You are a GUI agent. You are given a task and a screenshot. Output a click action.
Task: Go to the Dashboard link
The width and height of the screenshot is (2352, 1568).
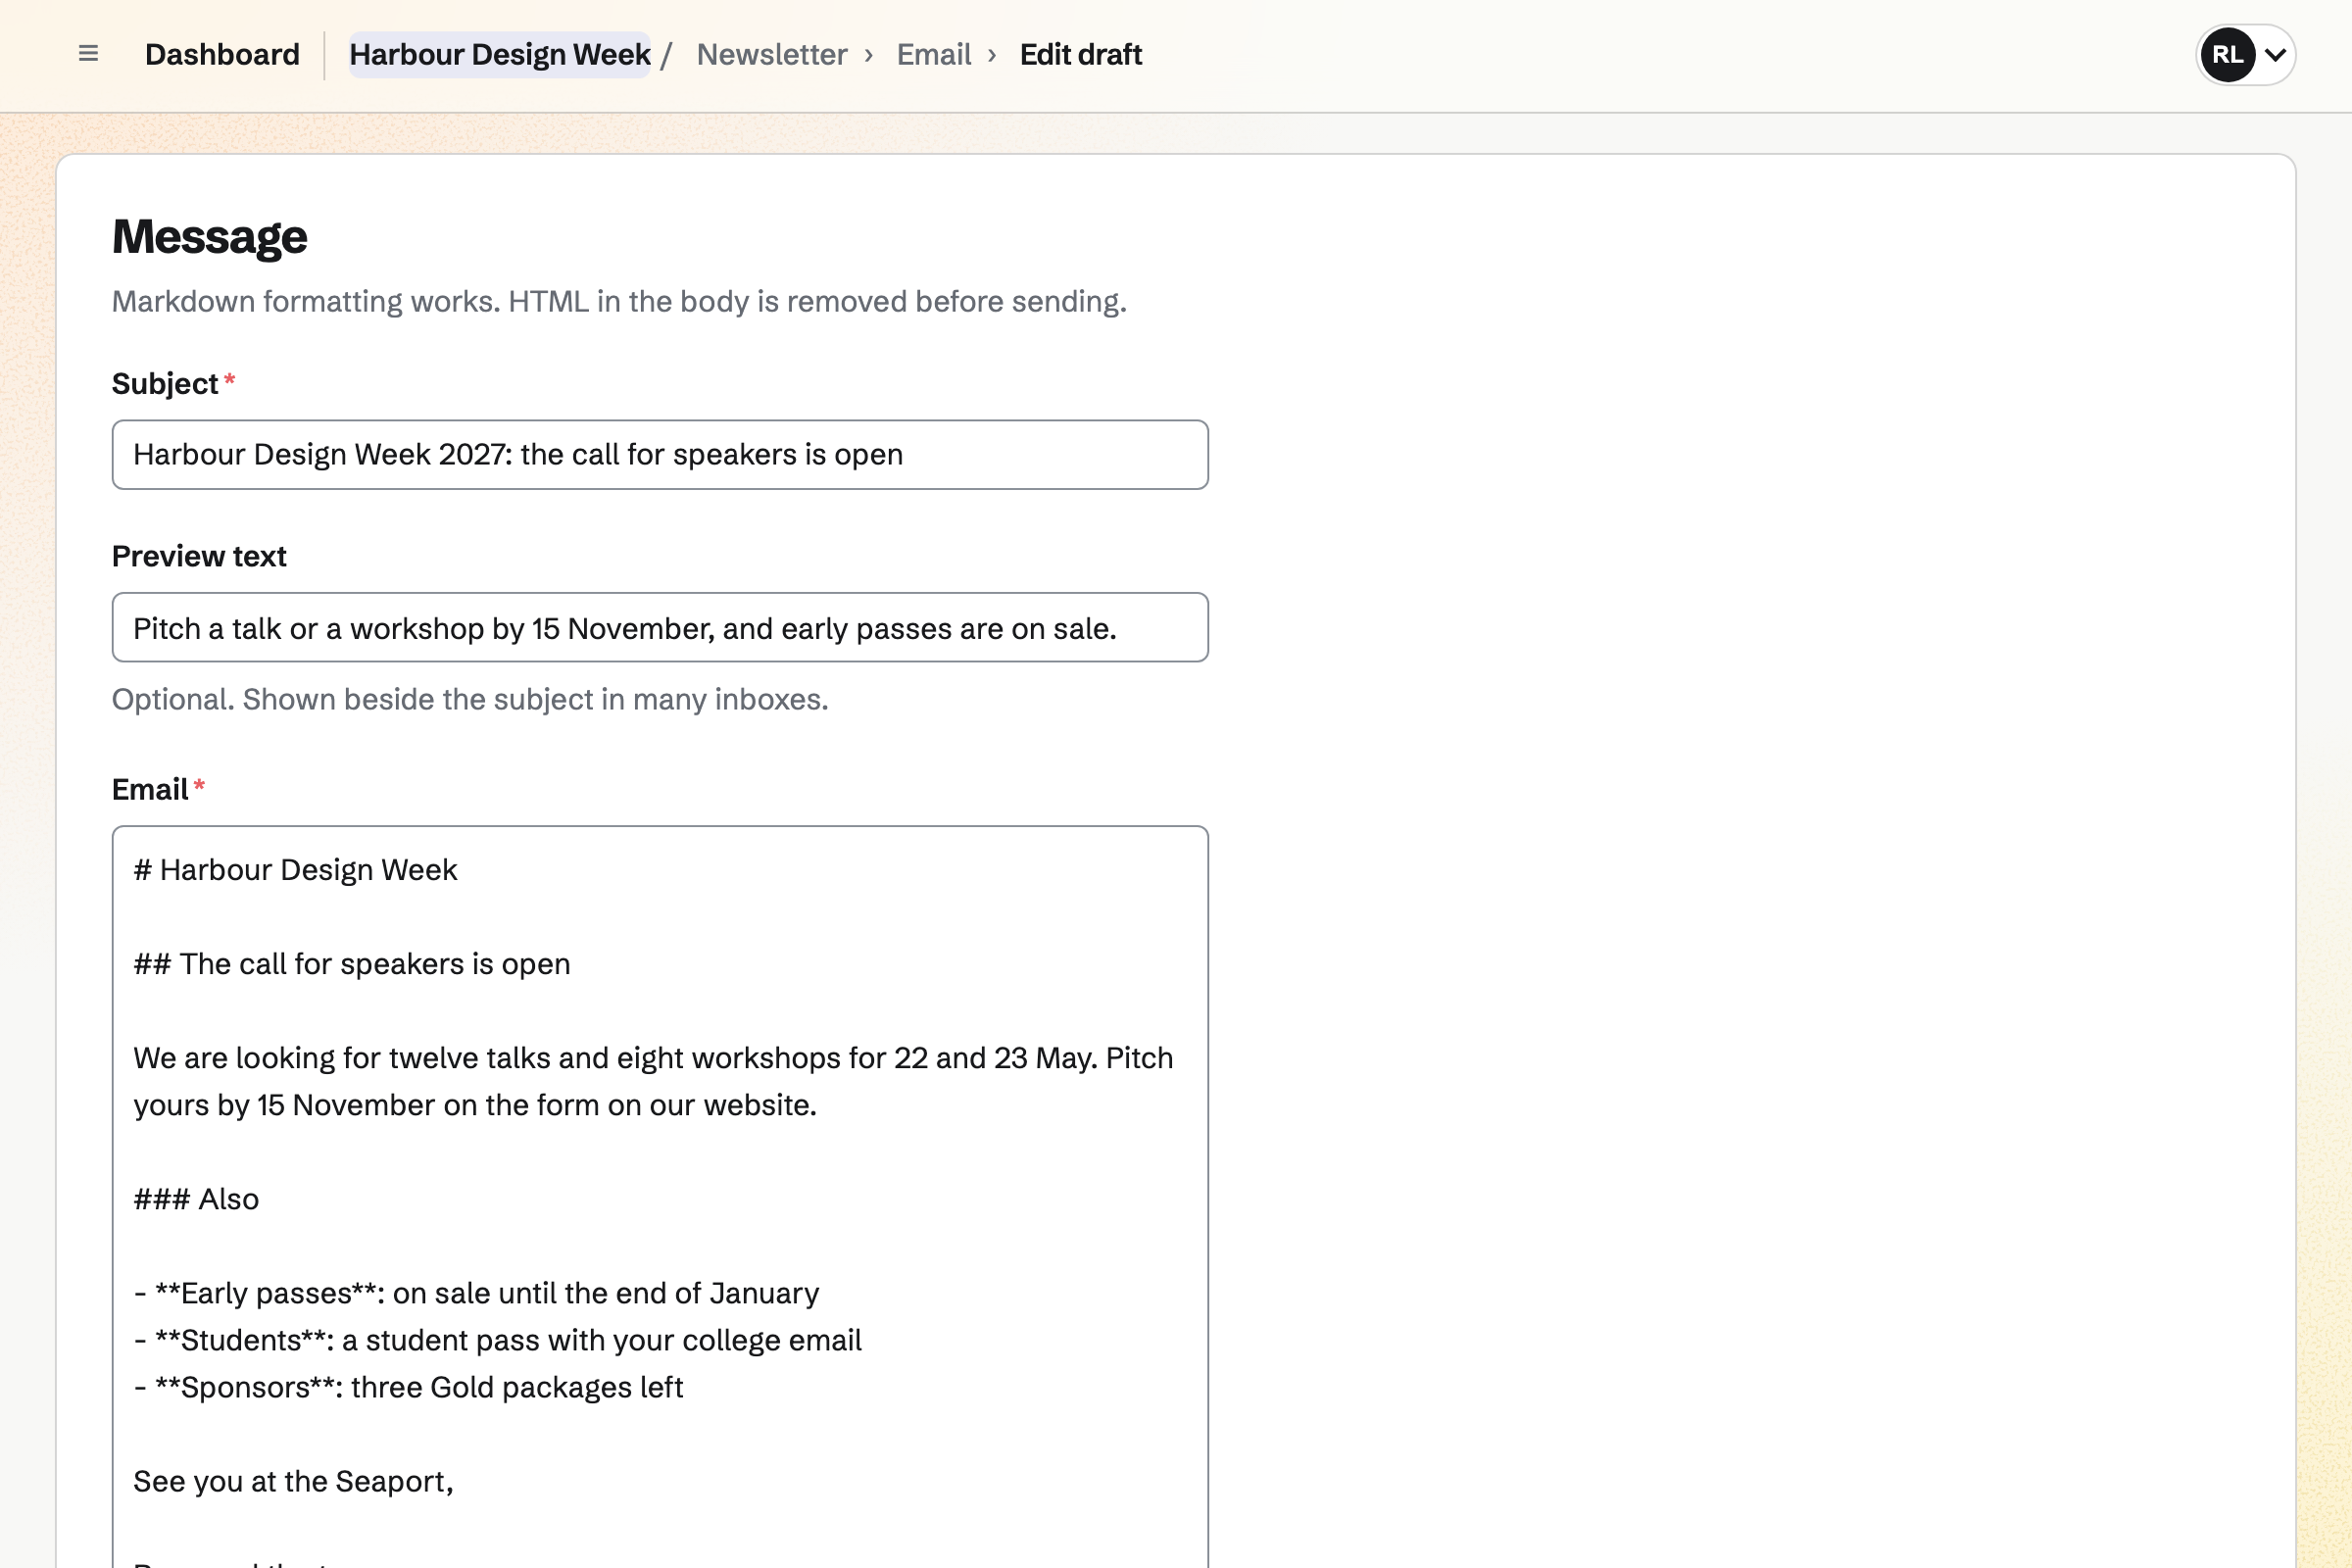click(x=222, y=54)
